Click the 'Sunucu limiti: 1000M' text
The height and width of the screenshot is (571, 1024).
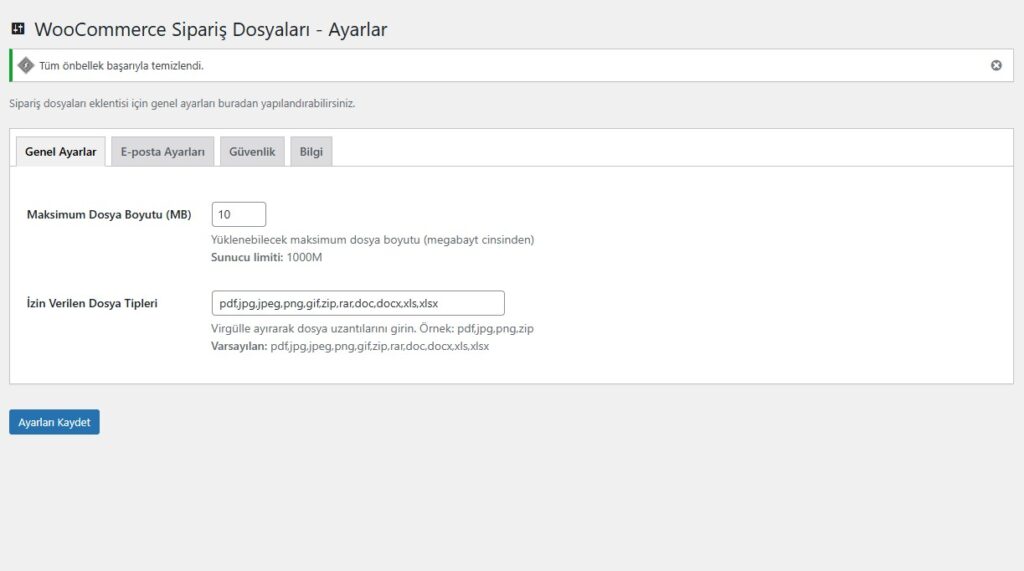(266, 257)
